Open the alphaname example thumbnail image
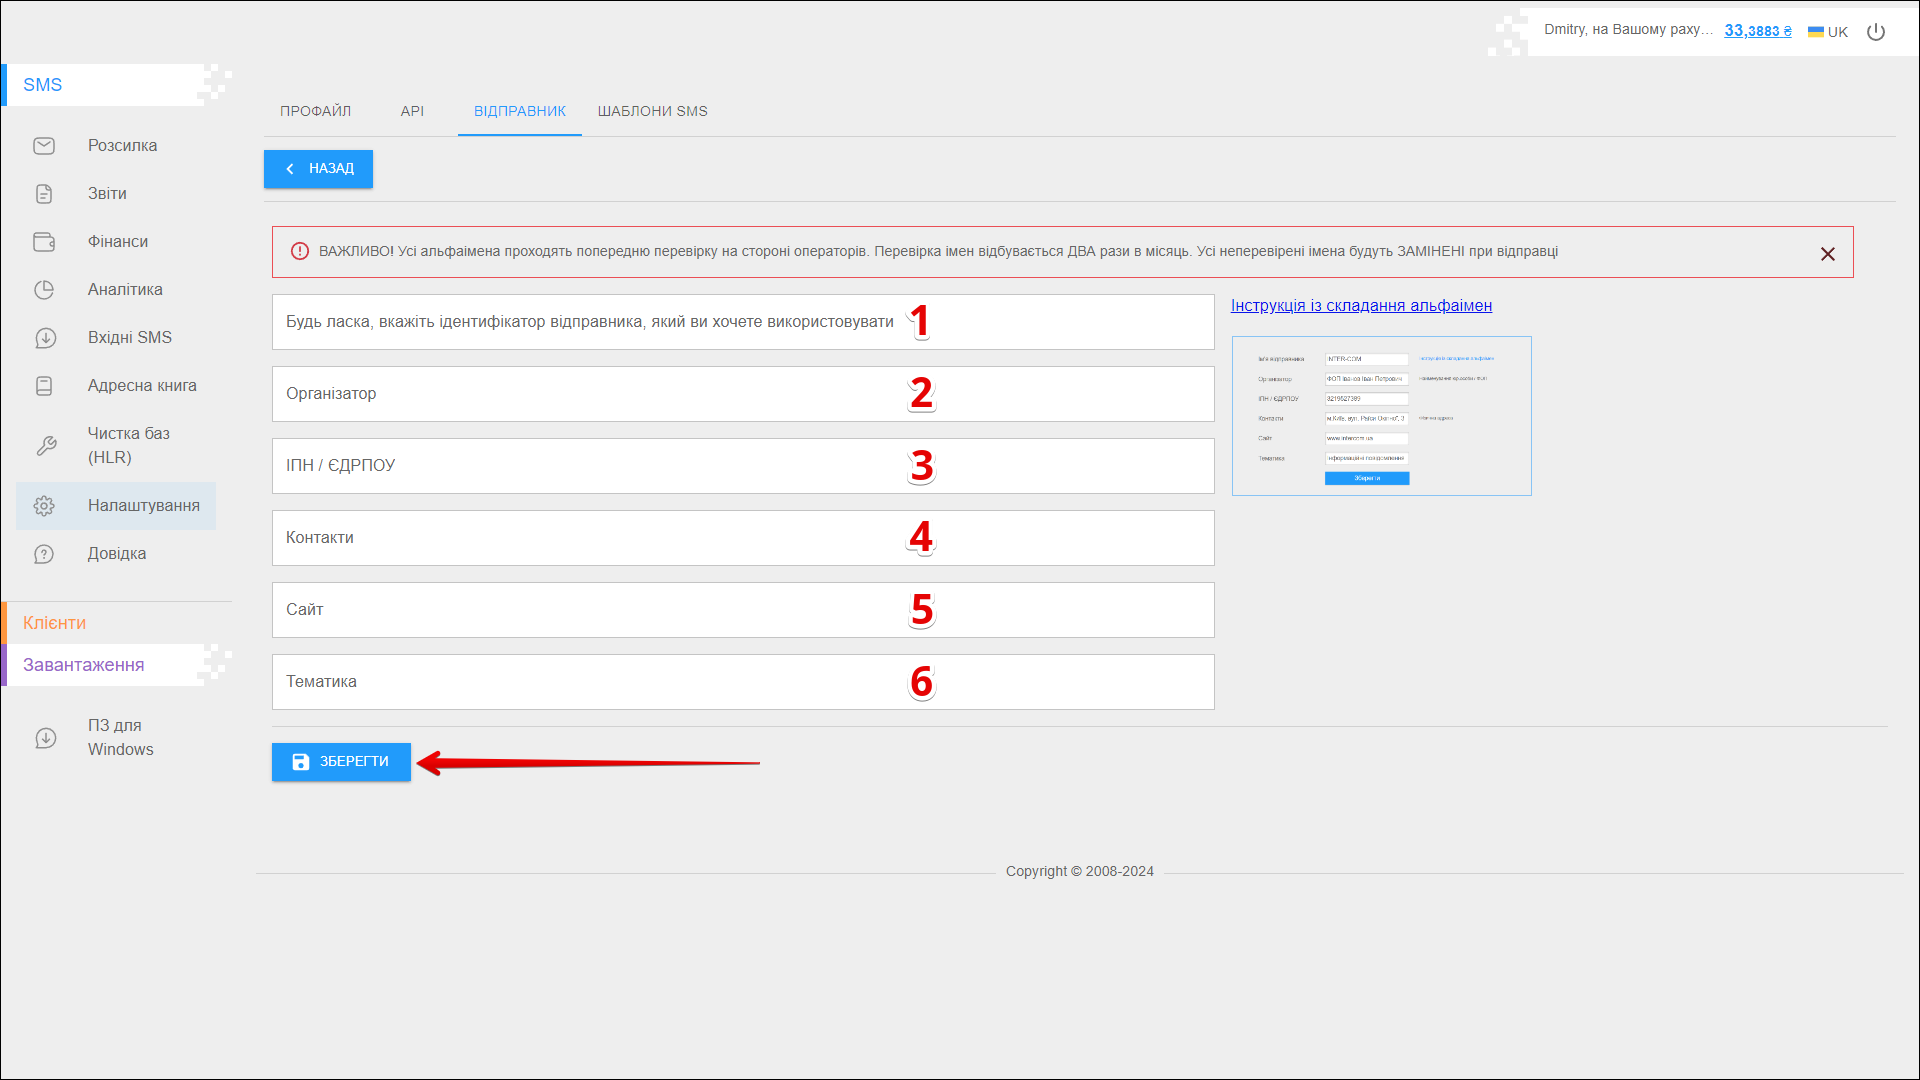Image resolution: width=1920 pixels, height=1080 pixels. coord(1381,416)
